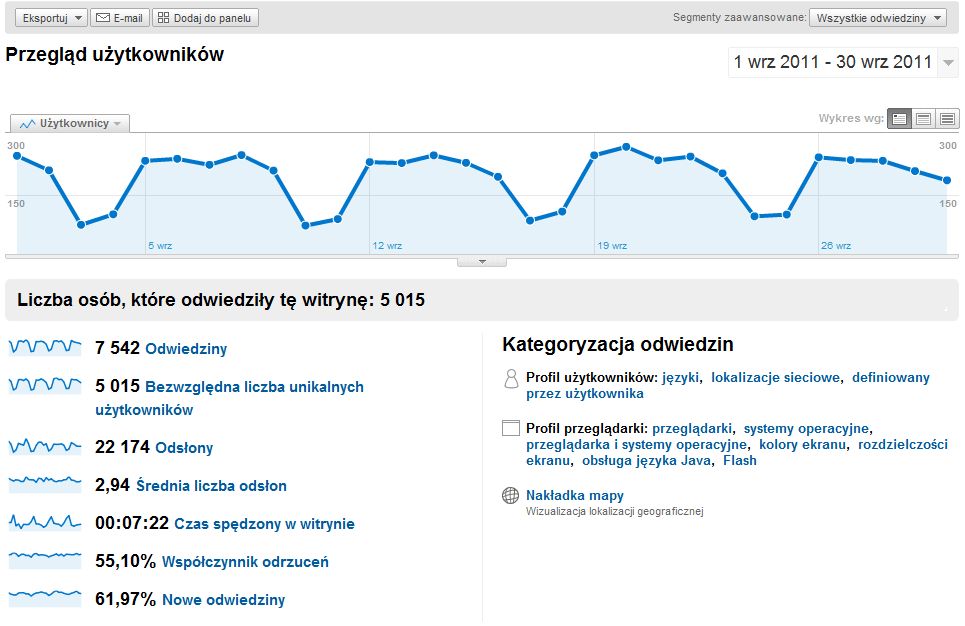Open the Eksportuj export menu

[x=51, y=18]
